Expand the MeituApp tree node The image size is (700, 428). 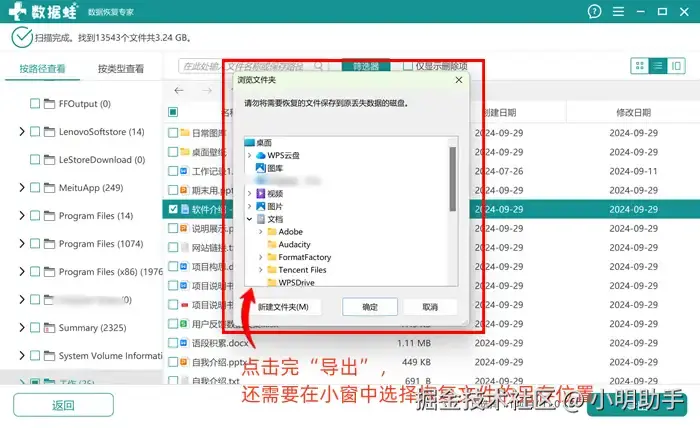click(21, 188)
